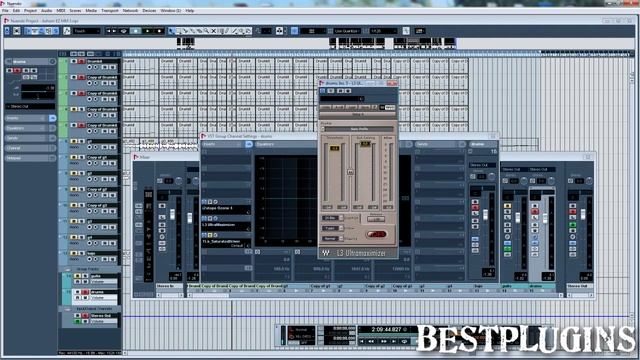Toggle Inserts bypass in Inspector

point(52,118)
